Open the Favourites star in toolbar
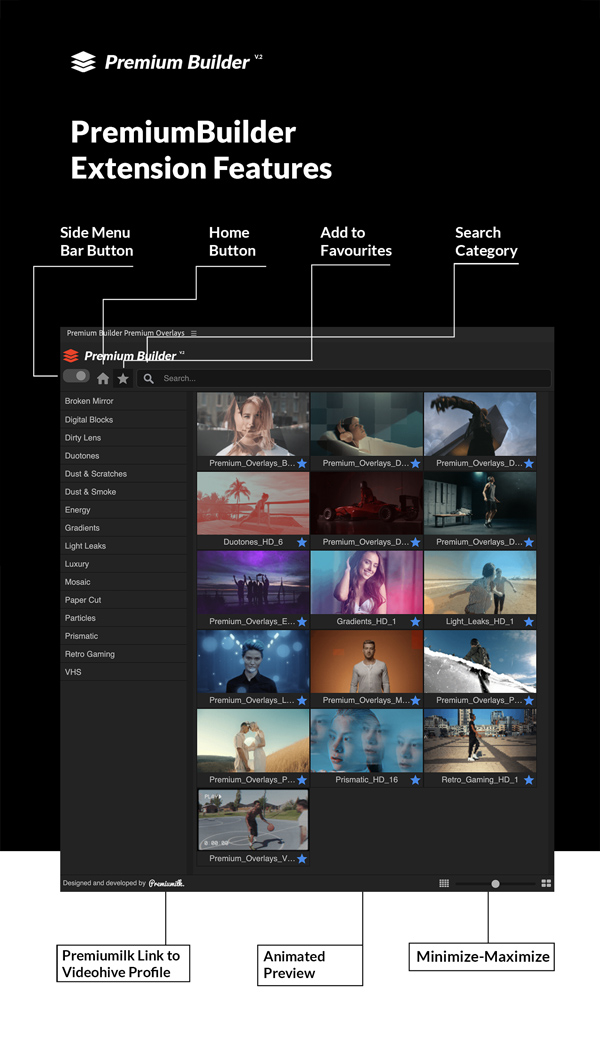The width and height of the screenshot is (600, 1049). point(123,379)
